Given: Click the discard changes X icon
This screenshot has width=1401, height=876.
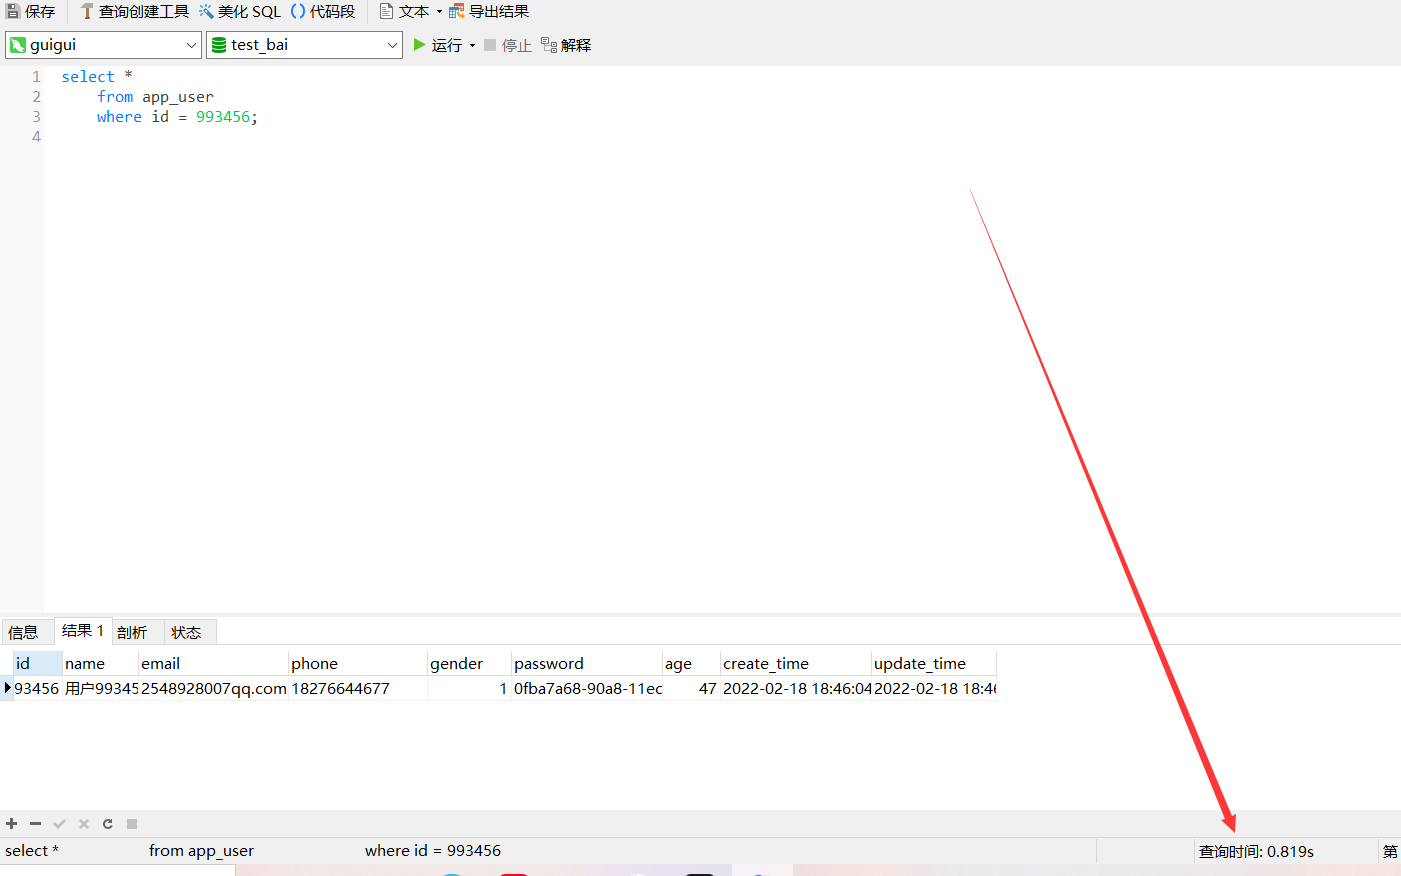Looking at the screenshot, I should 84,824.
